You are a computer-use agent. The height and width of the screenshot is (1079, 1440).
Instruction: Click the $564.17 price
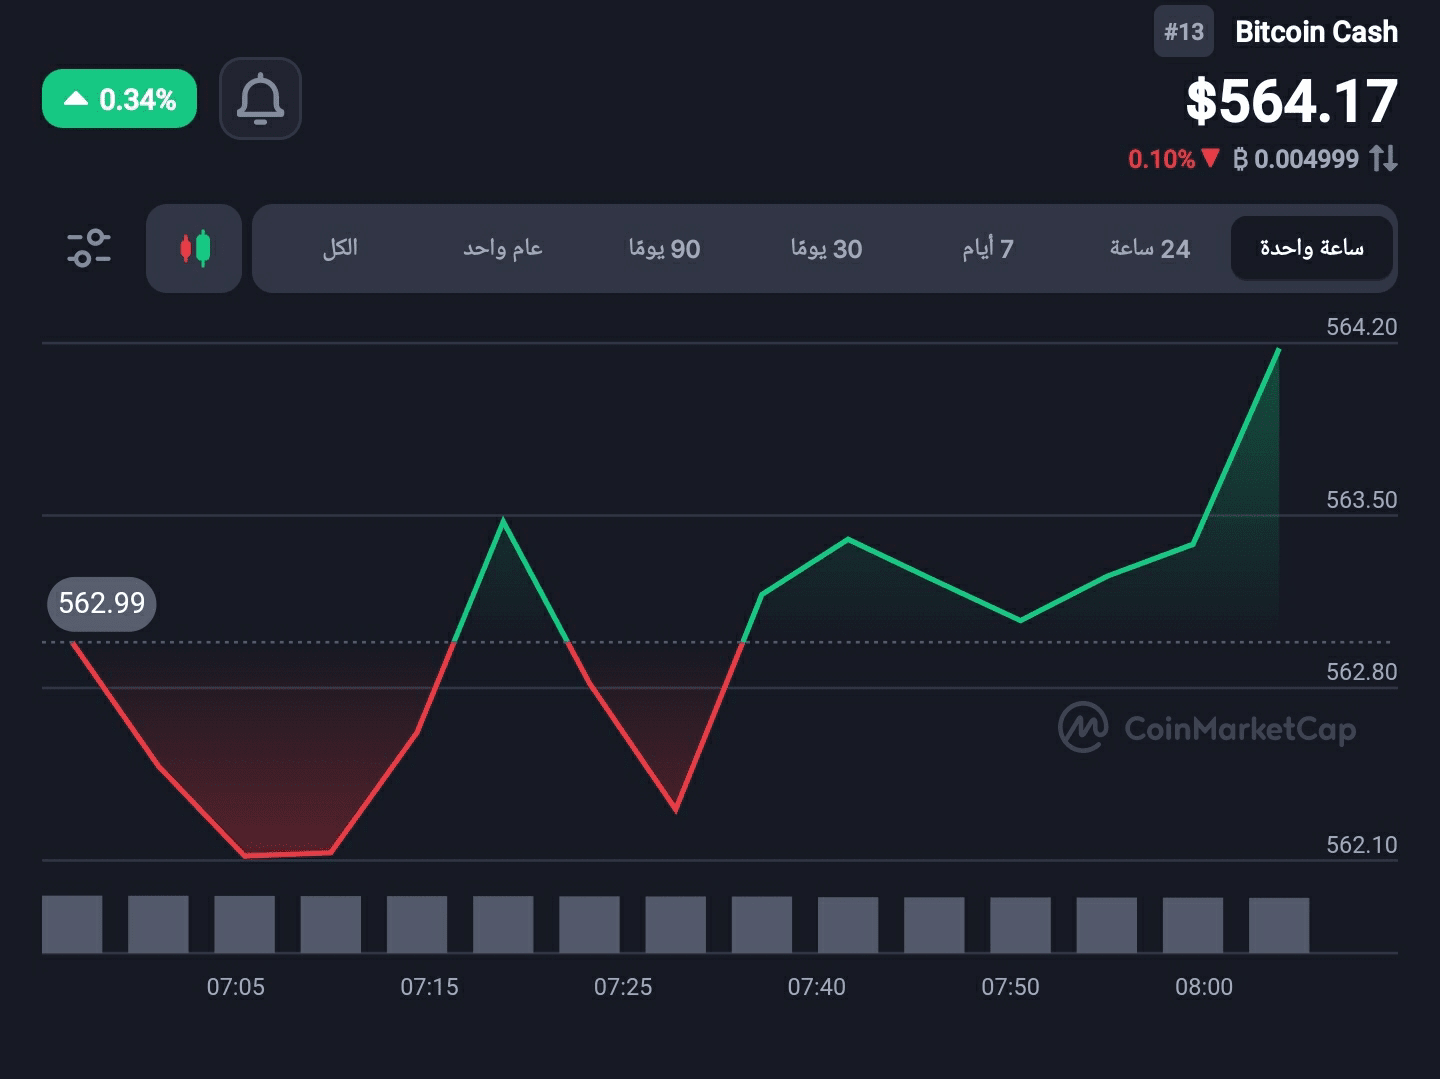(1292, 101)
